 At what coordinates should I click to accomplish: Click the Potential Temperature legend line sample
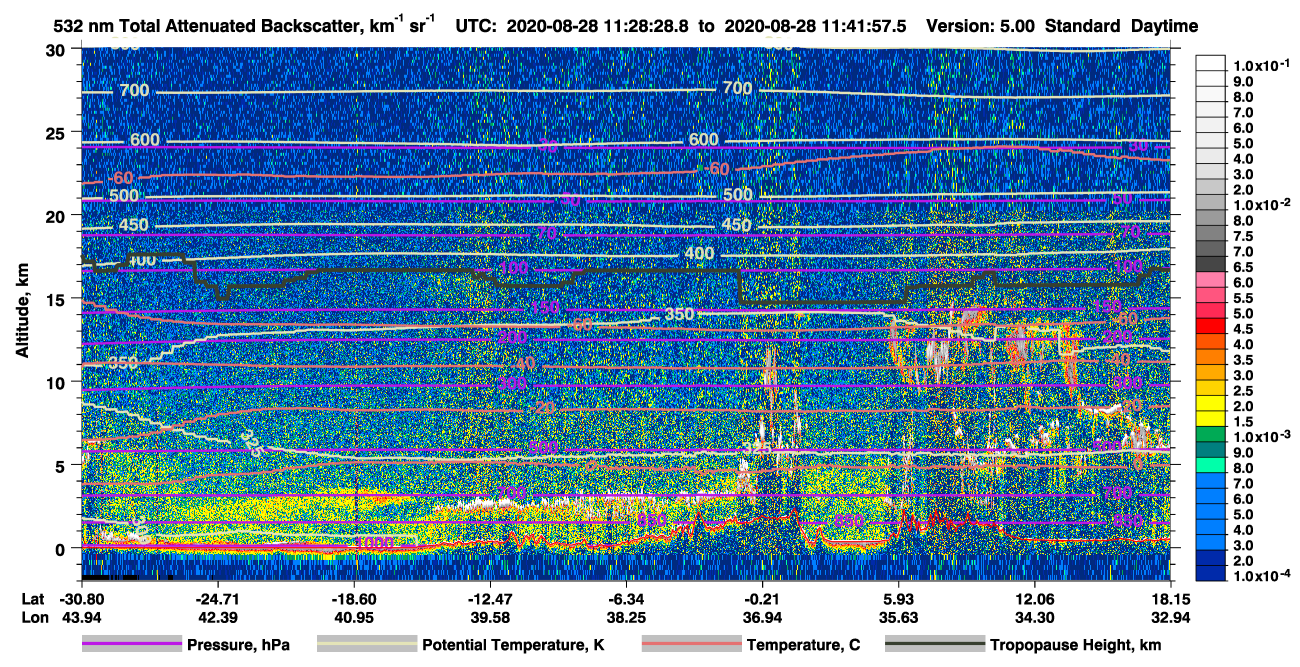366,645
